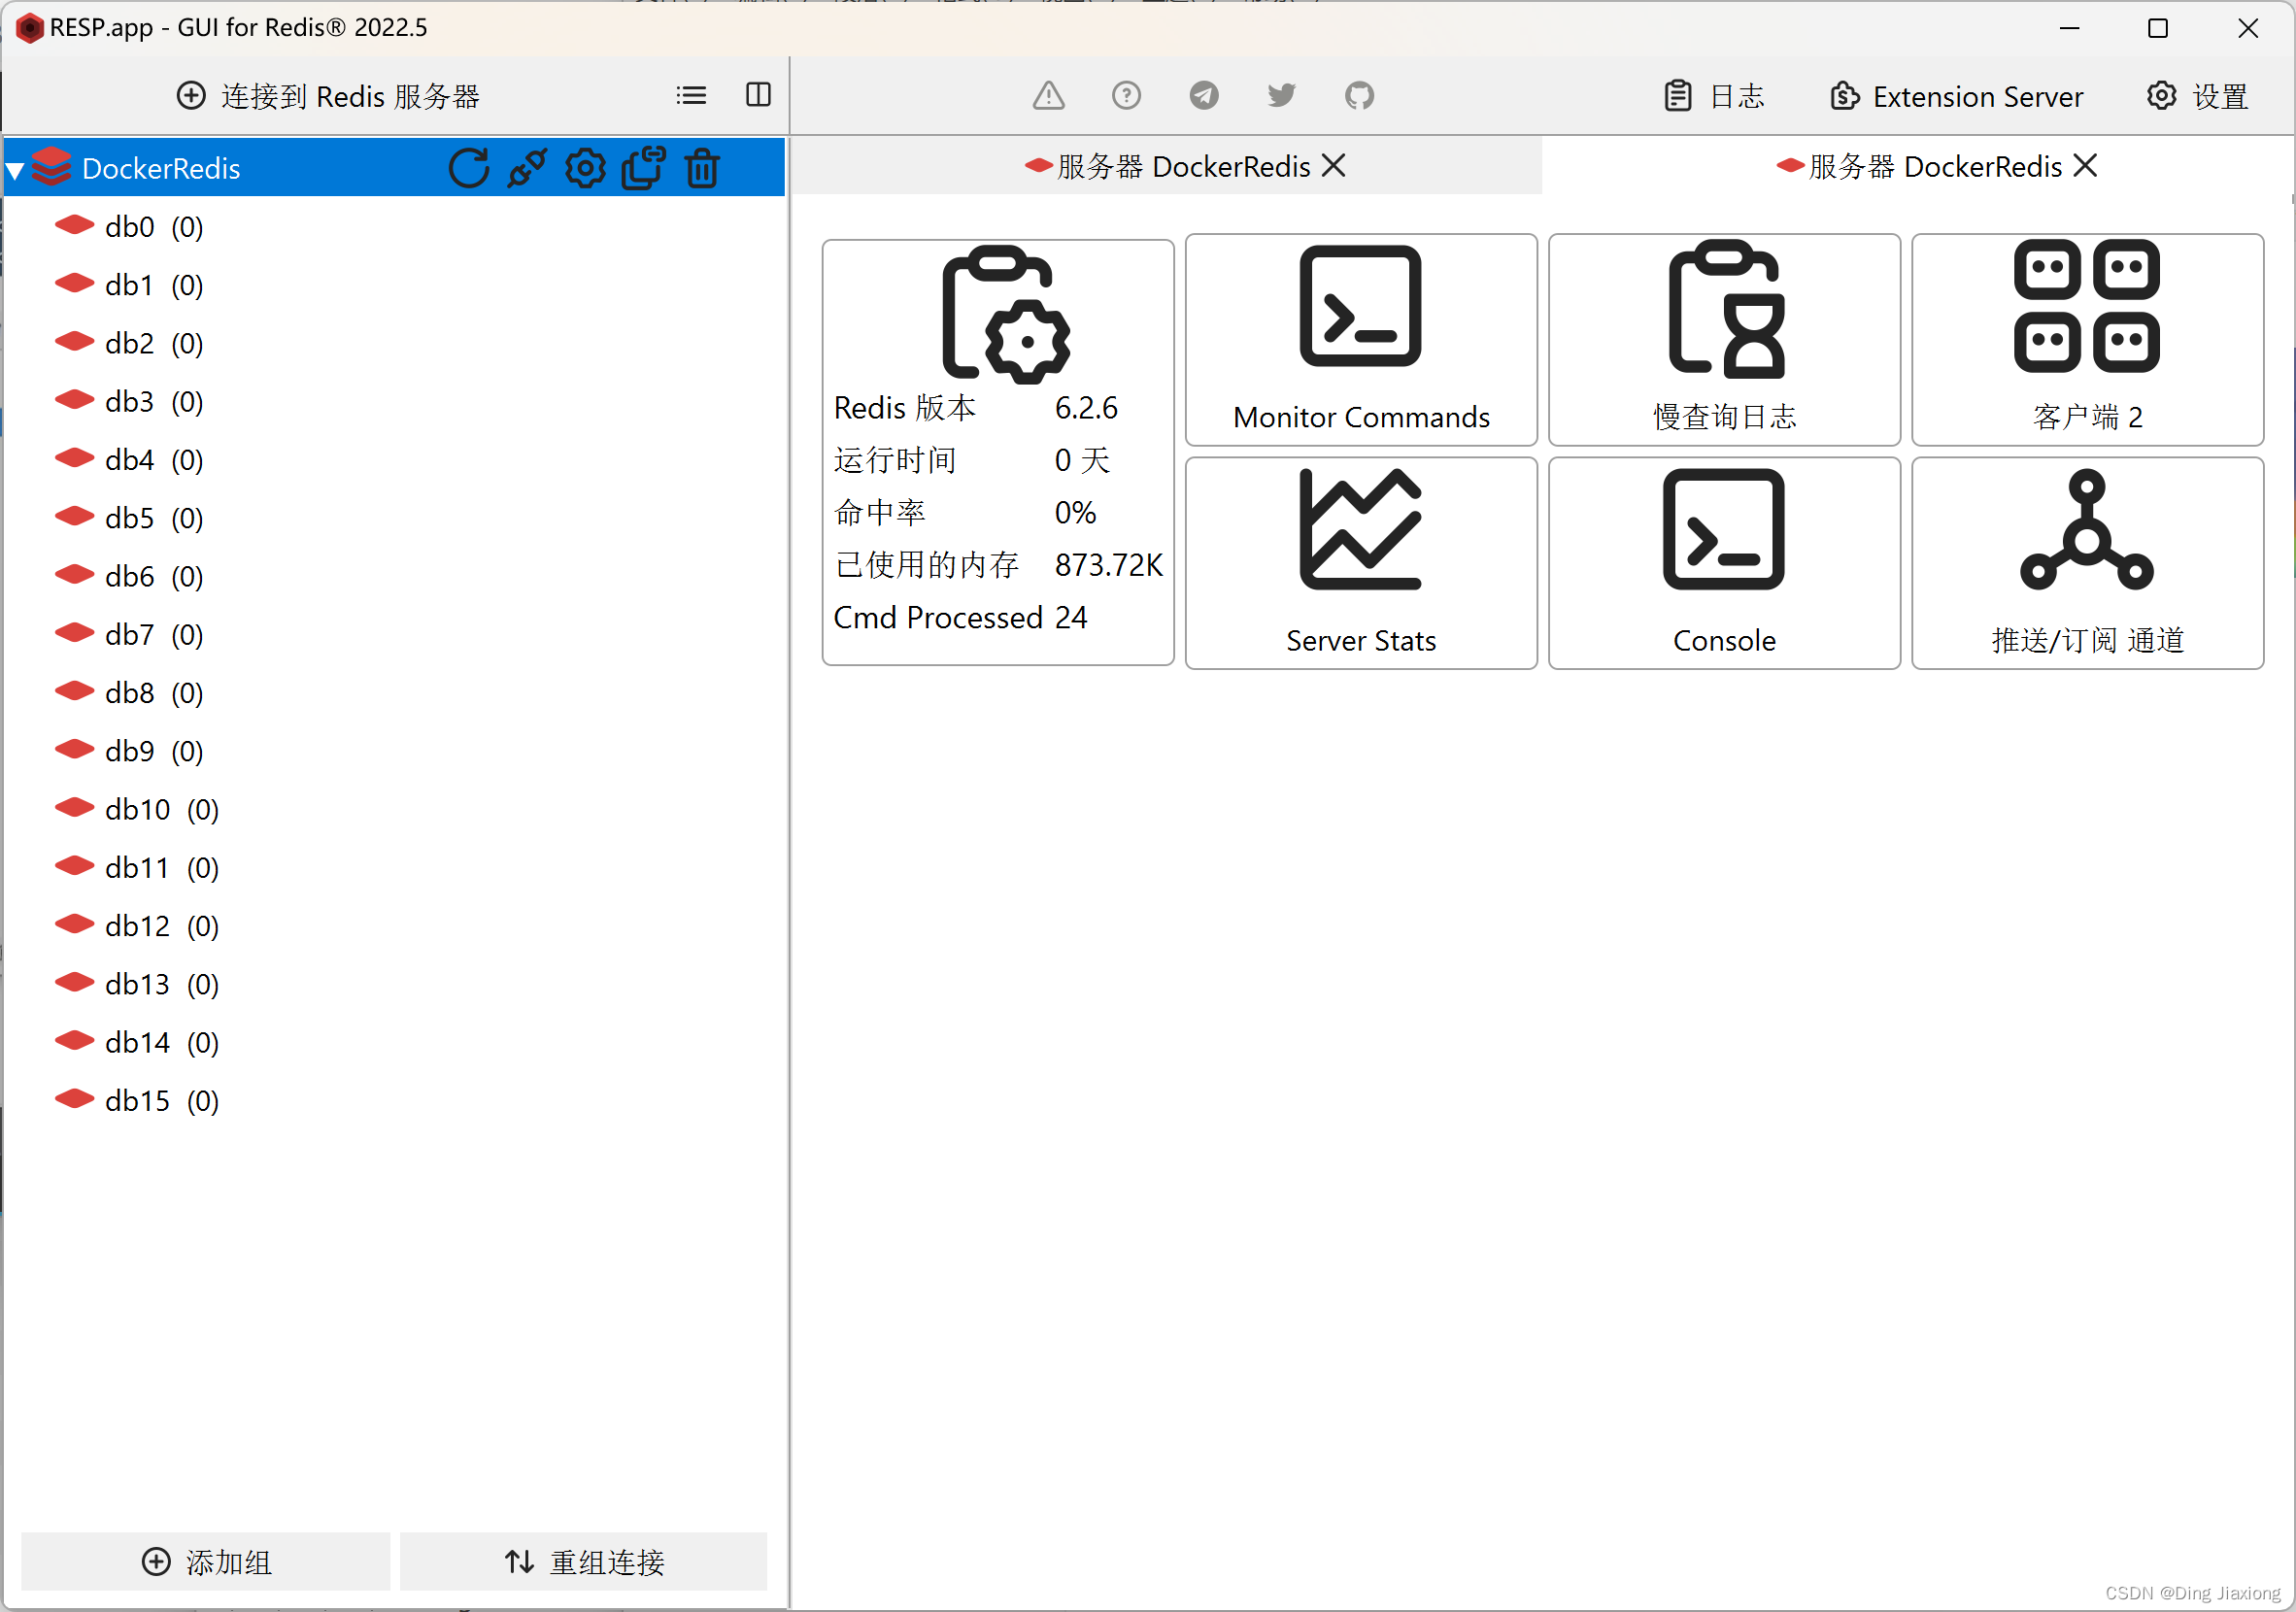
Task: Switch to second 服务器 DockerRedis tab
Action: (x=1918, y=166)
